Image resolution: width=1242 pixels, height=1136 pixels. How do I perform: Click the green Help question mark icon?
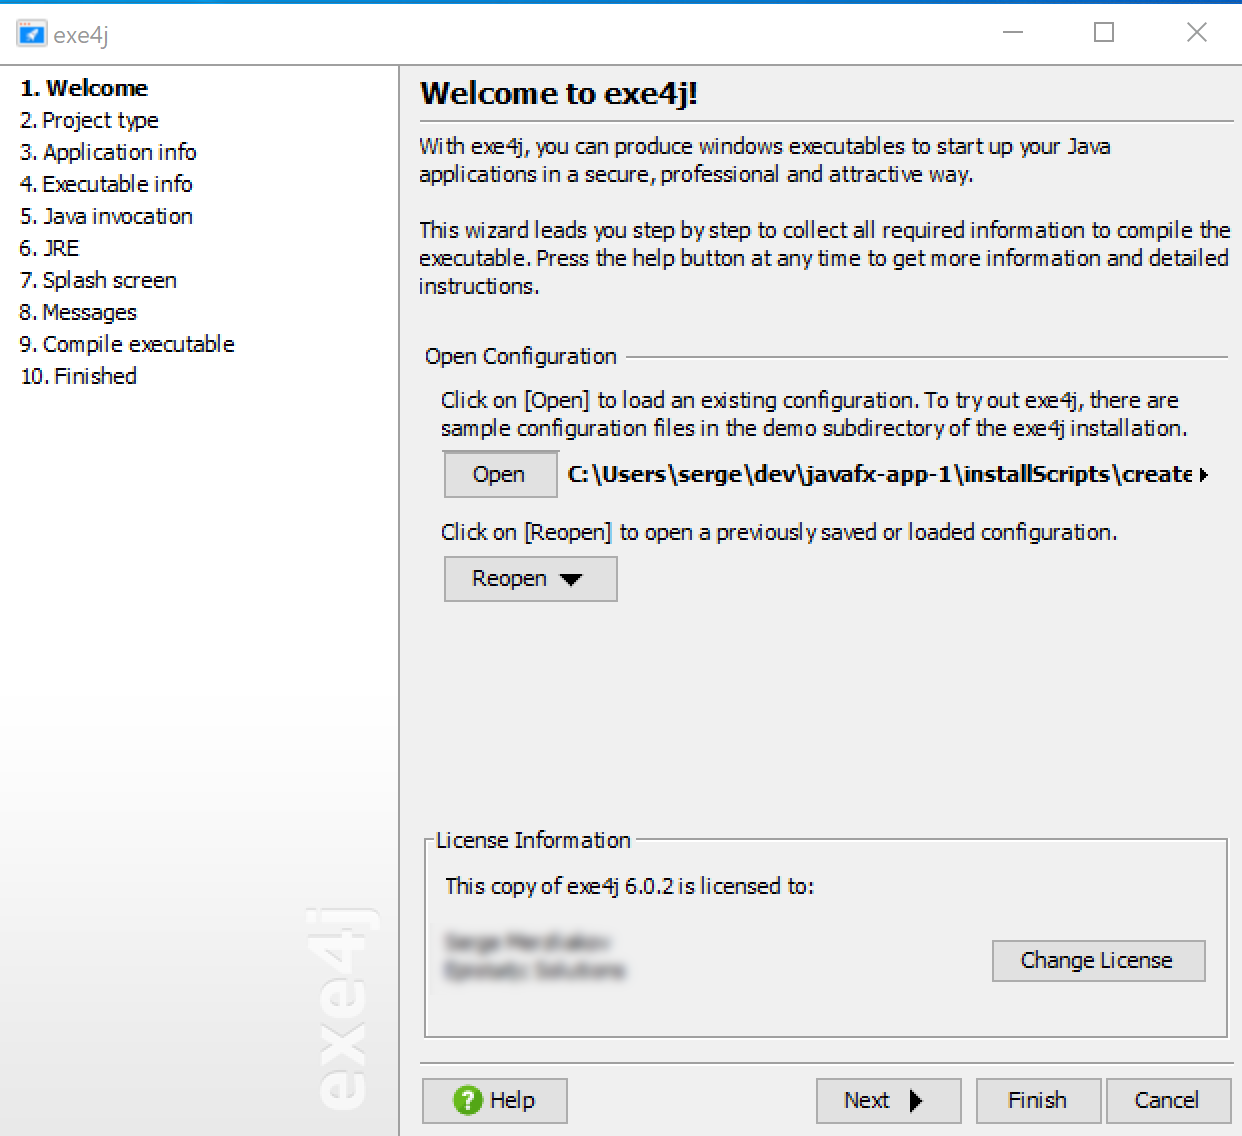tap(467, 1100)
